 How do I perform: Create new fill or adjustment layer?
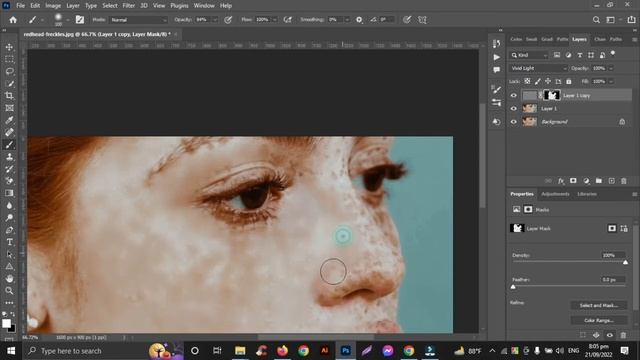click(586, 181)
